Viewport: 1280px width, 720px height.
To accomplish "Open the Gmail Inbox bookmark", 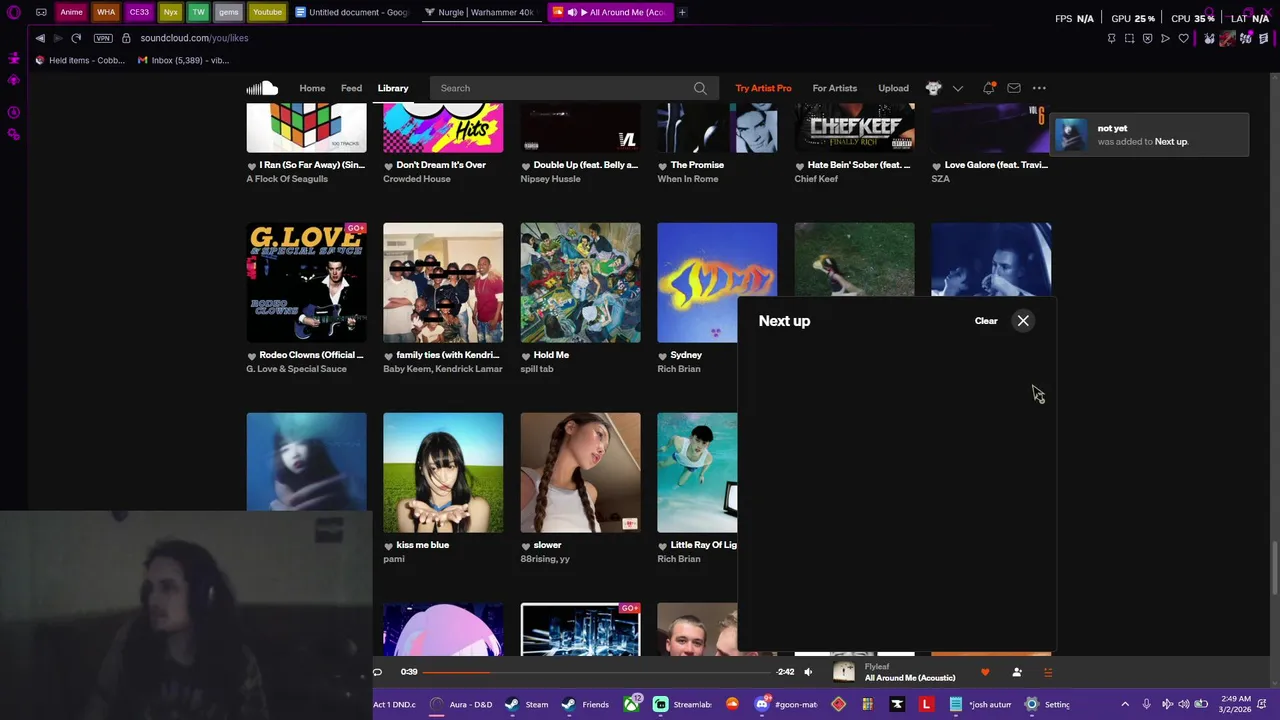I will (x=184, y=60).
